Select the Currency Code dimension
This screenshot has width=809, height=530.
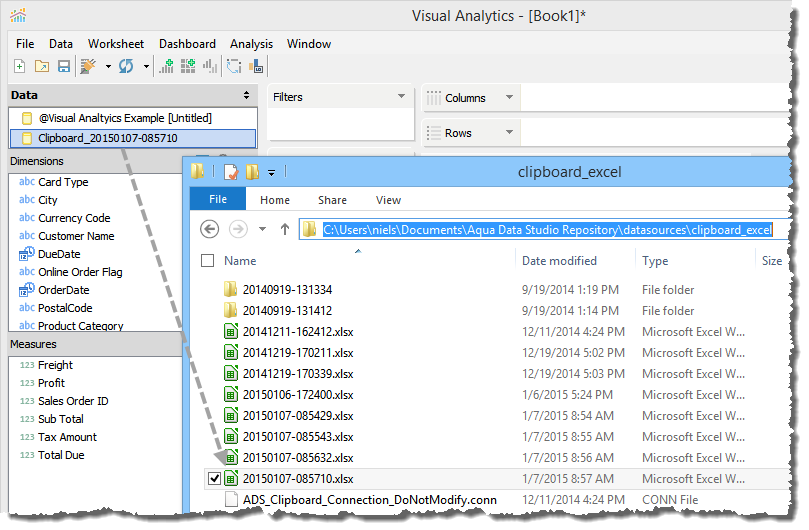pyautogui.click(x=74, y=218)
